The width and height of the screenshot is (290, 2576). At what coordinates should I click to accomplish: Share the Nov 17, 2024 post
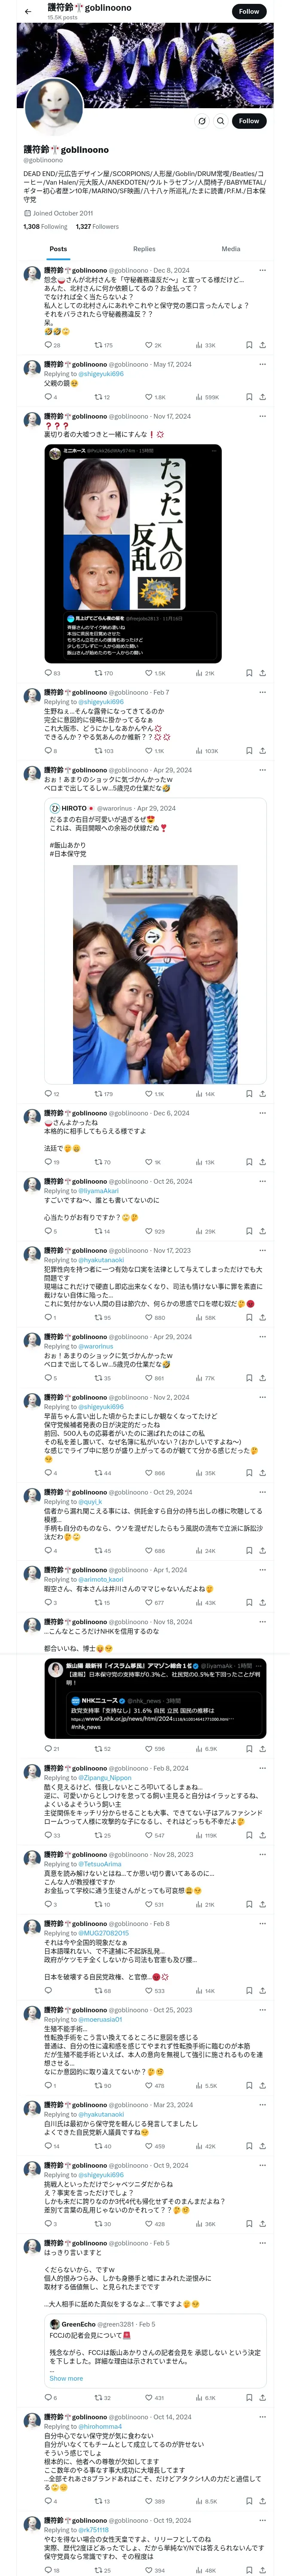[x=262, y=673]
